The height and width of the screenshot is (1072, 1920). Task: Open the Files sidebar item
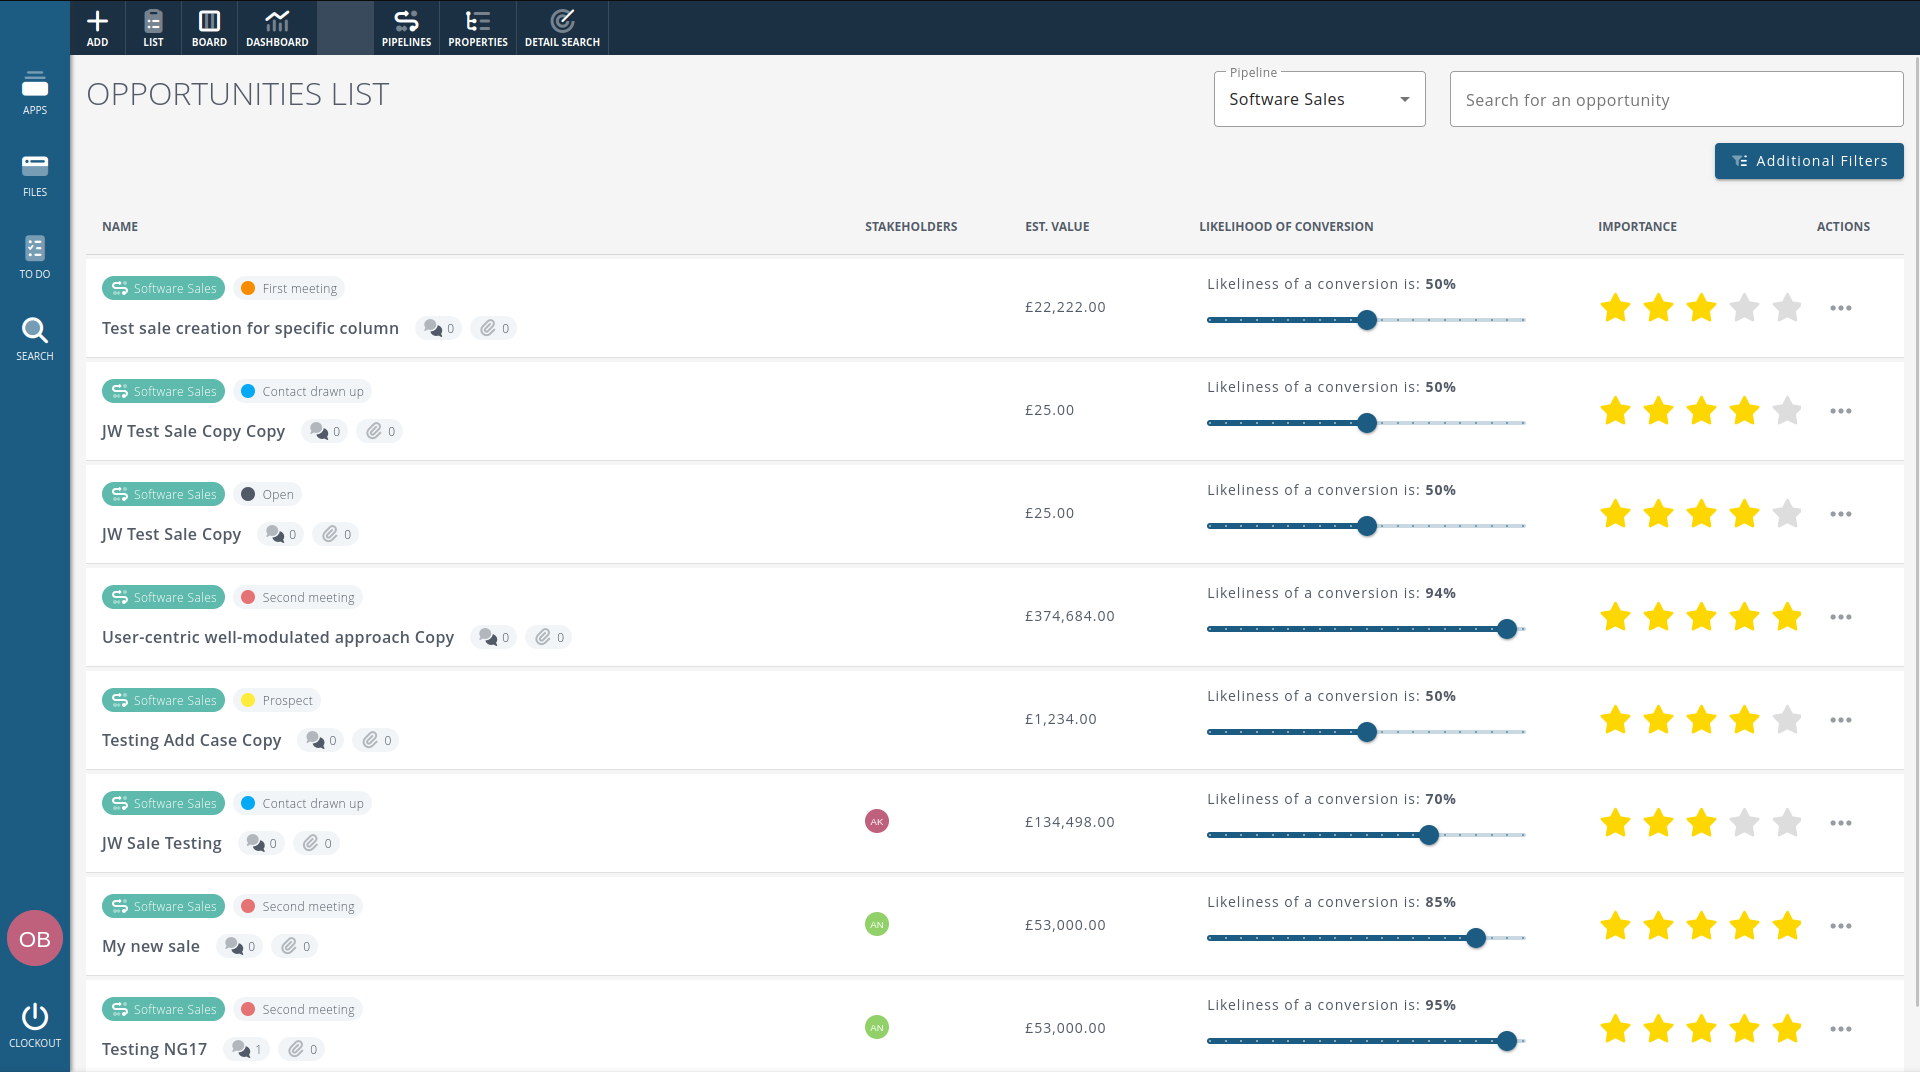coord(35,175)
